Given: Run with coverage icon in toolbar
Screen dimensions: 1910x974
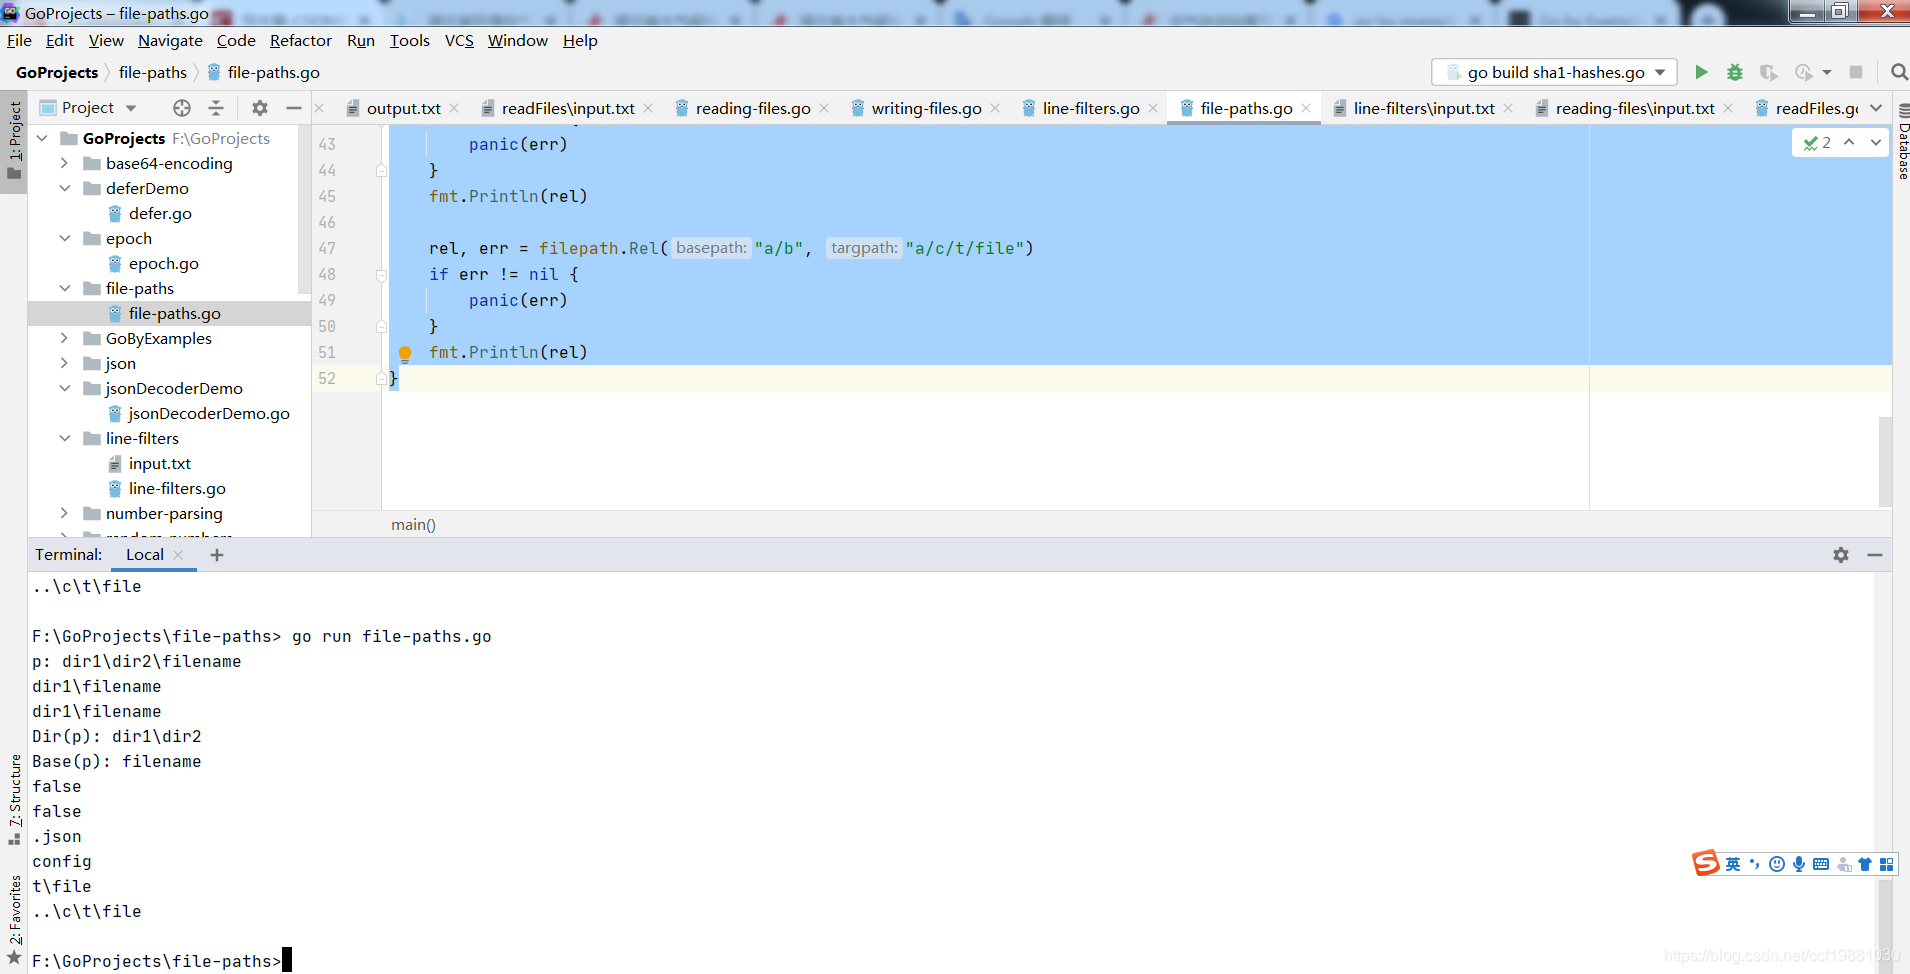Looking at the screenshot, I should [1768, 72].
